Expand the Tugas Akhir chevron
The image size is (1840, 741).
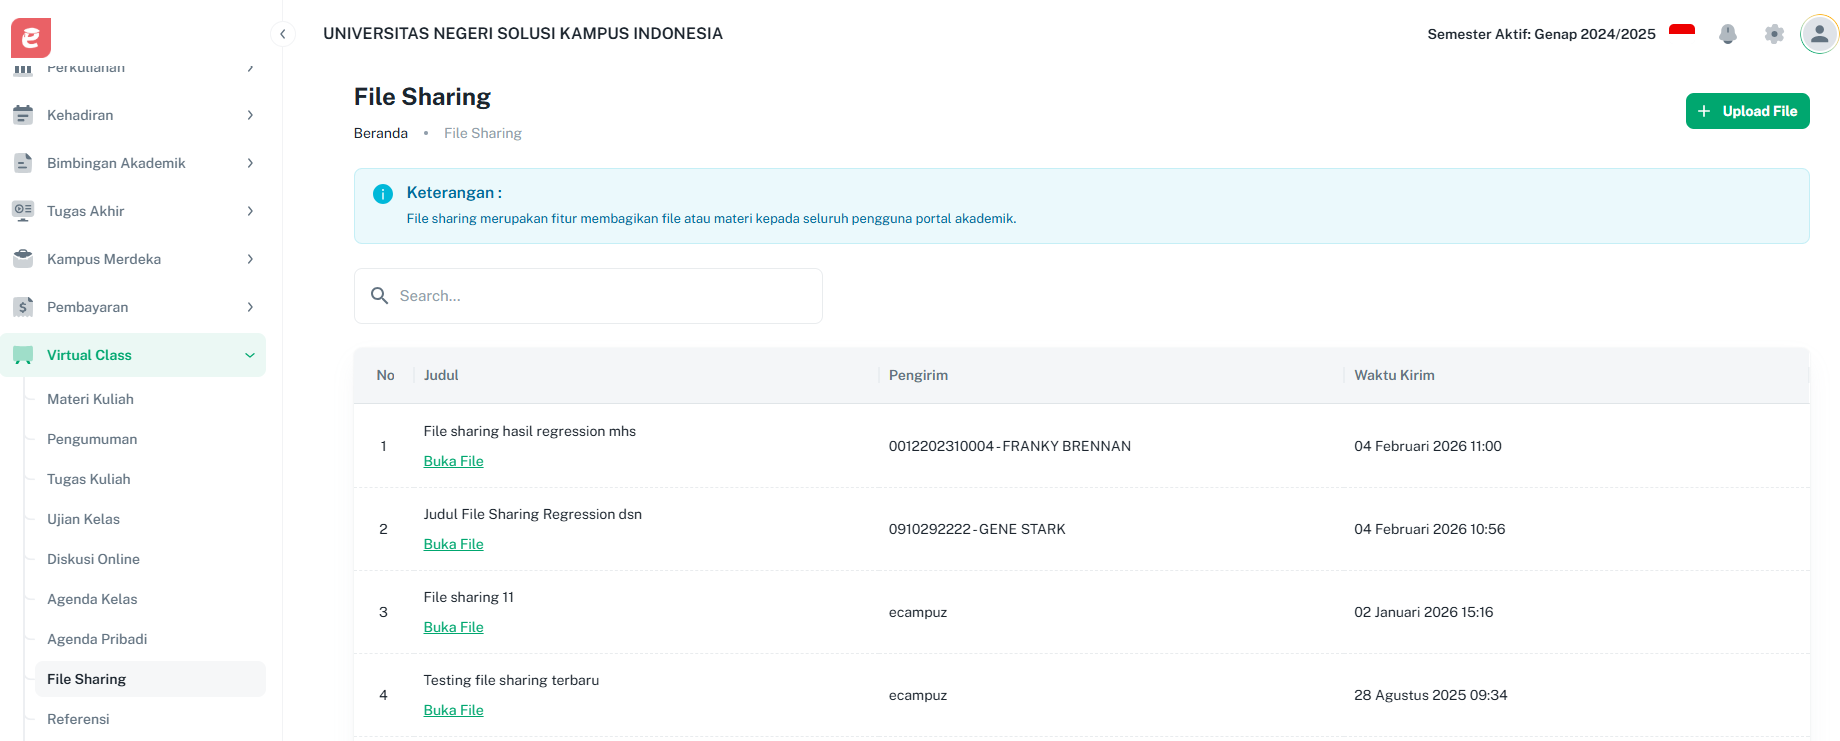(x=250, y=211)
